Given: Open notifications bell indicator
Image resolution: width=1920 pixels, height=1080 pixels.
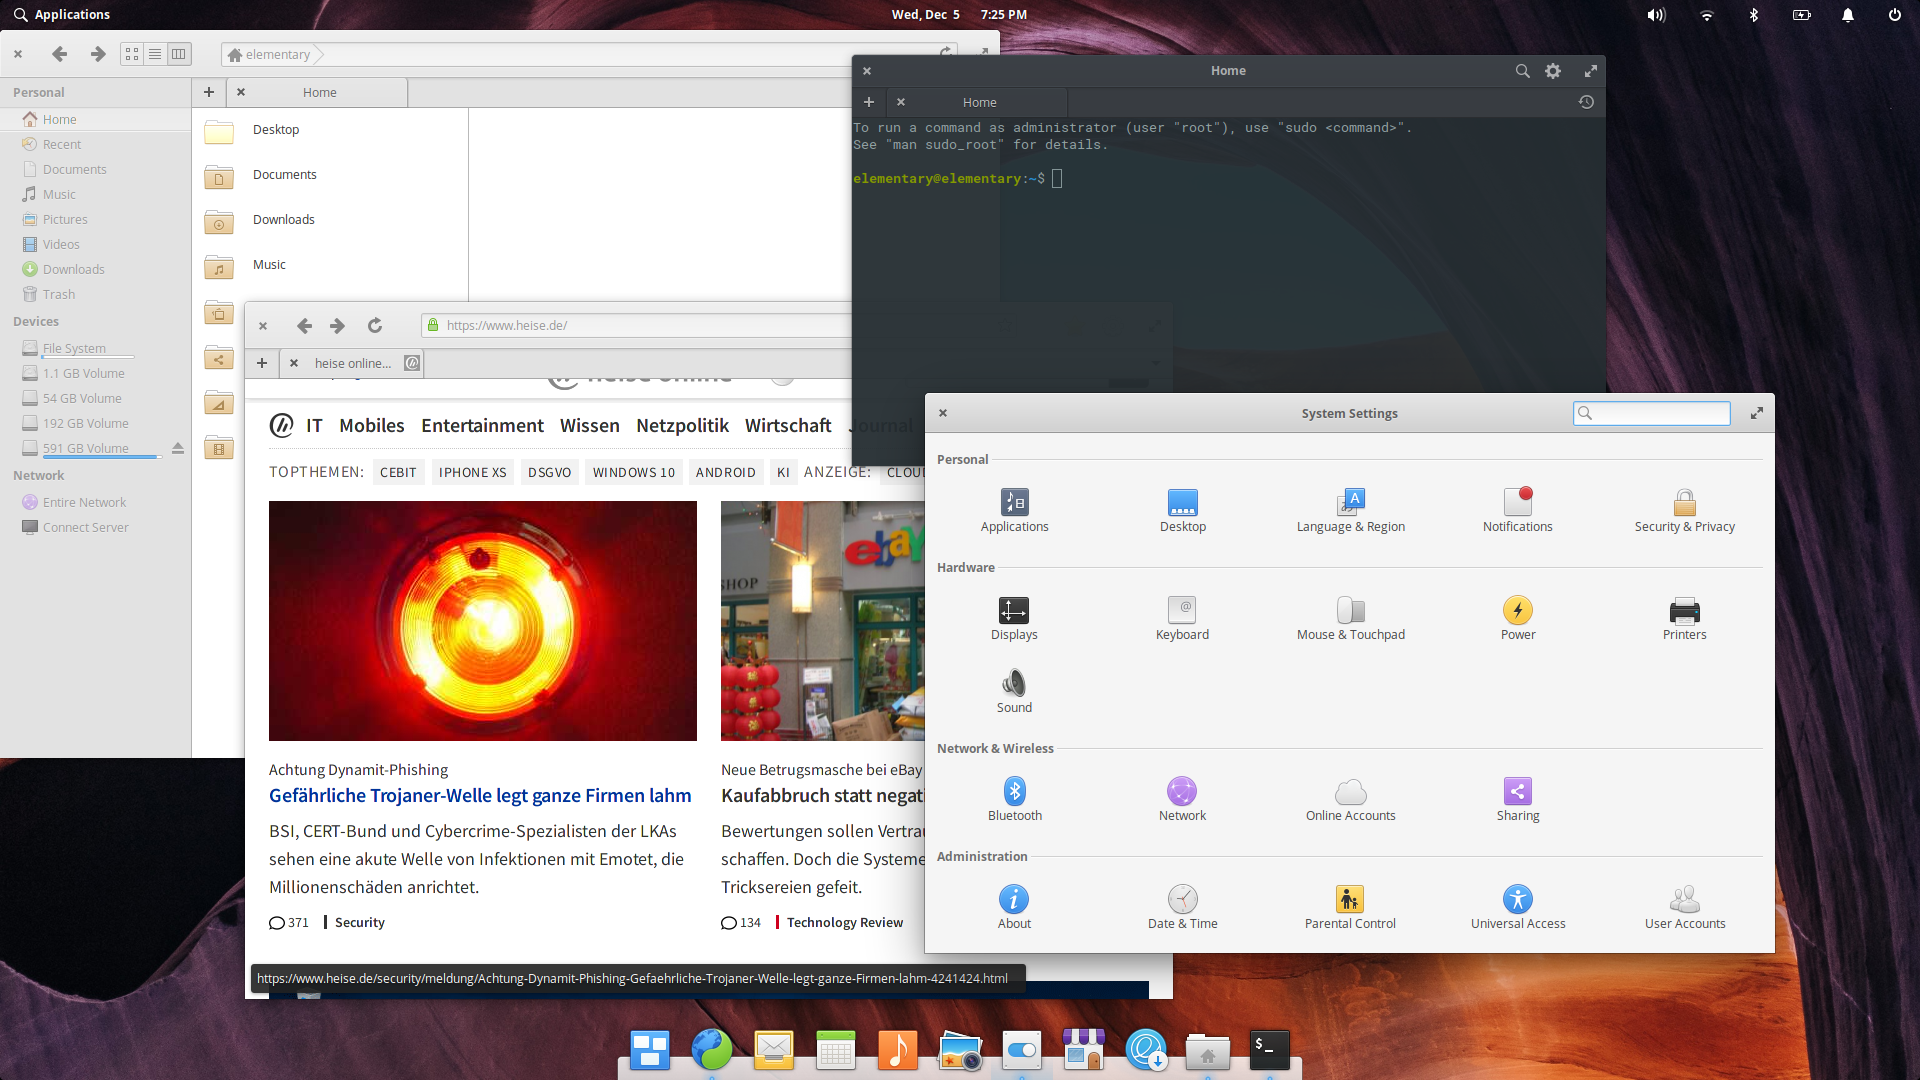Looking at the screenshot, I should point(1848,15).
